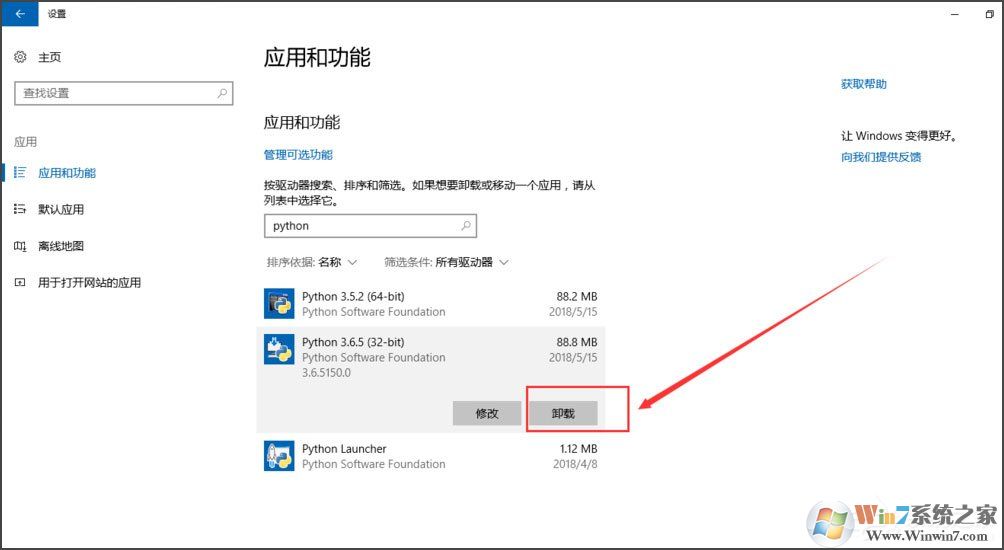
Task: Click the 2018/4/8 install date
Action: (576, 464)
